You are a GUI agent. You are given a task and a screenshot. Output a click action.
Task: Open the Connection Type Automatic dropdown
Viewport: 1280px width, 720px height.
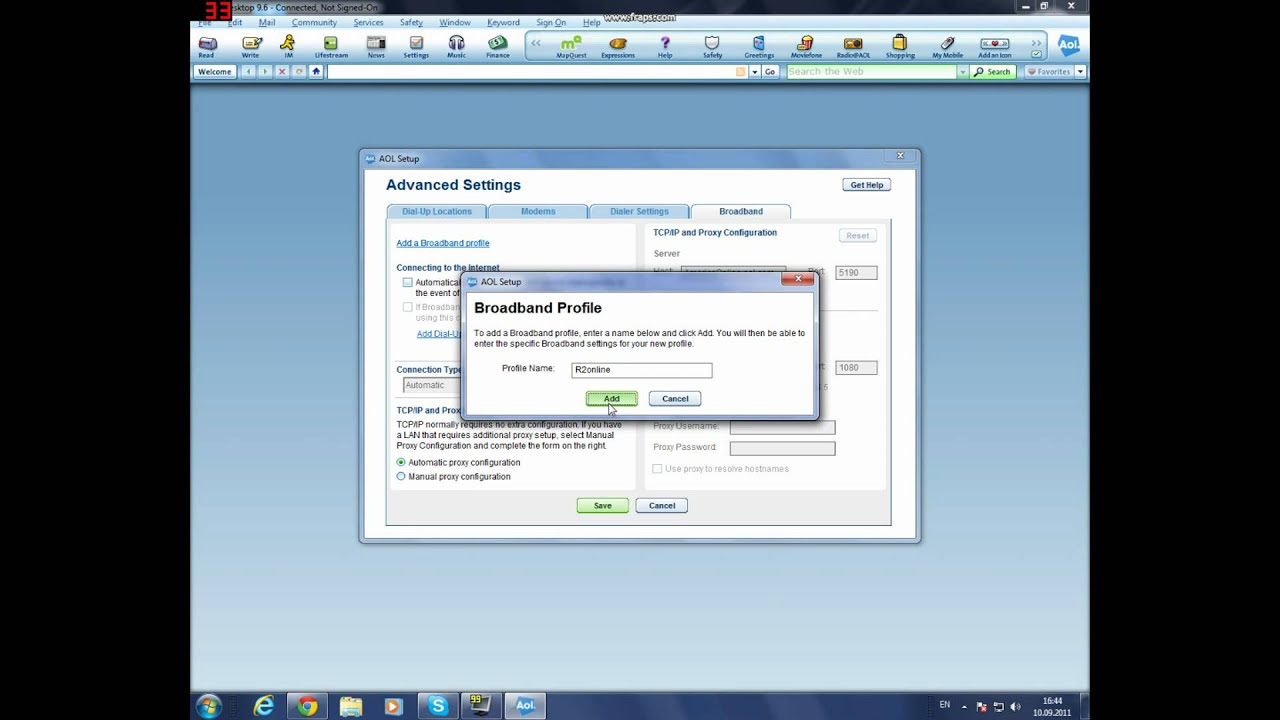point(432,385)
